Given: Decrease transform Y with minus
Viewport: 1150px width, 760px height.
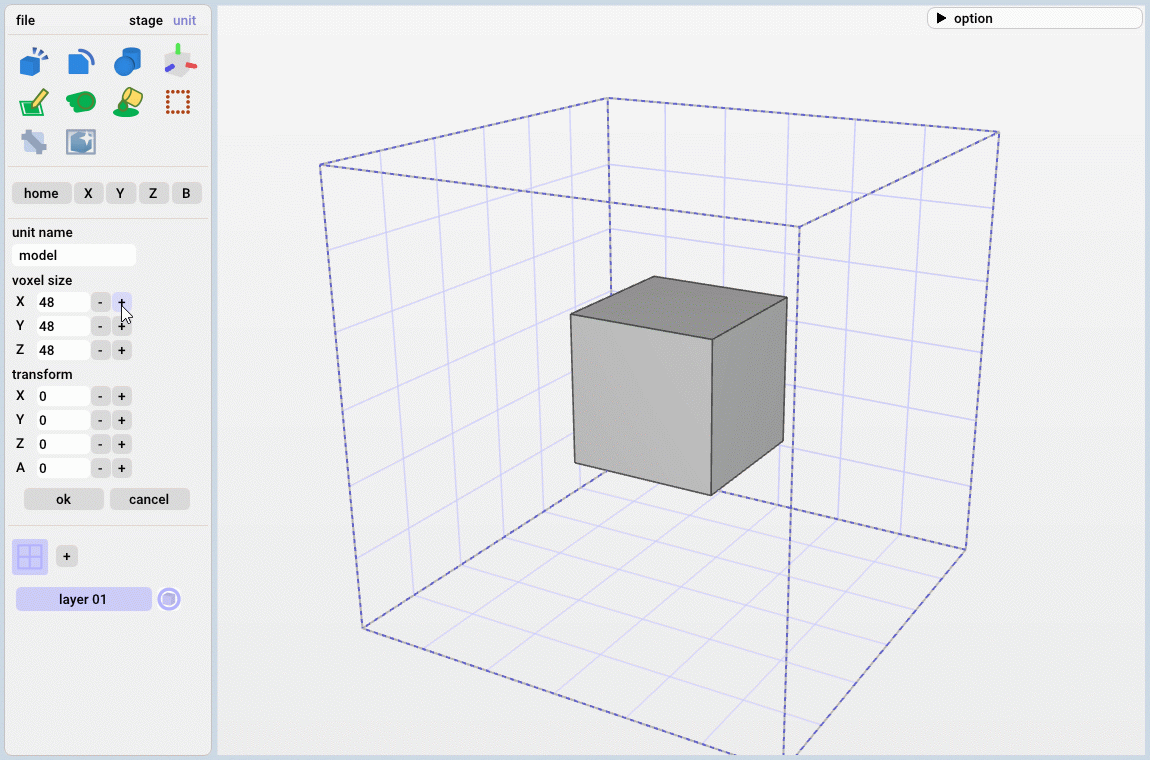Looking at the screenshot, I should point(100,420).
